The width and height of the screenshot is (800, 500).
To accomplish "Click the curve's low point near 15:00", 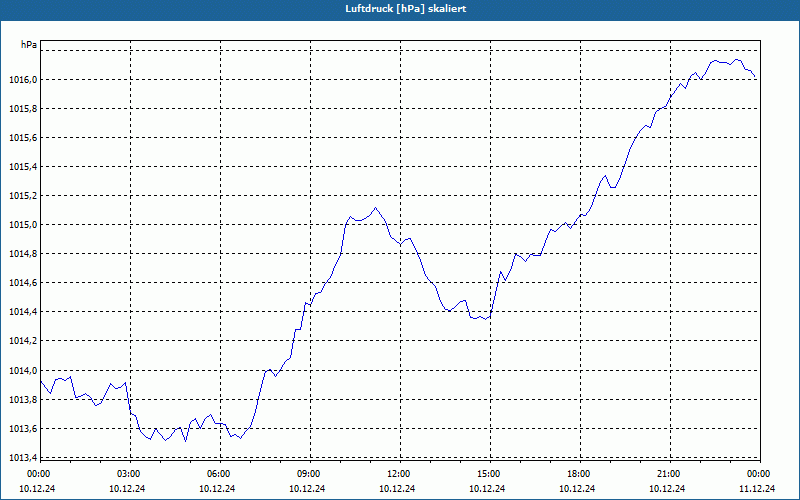I will (487, 319).
